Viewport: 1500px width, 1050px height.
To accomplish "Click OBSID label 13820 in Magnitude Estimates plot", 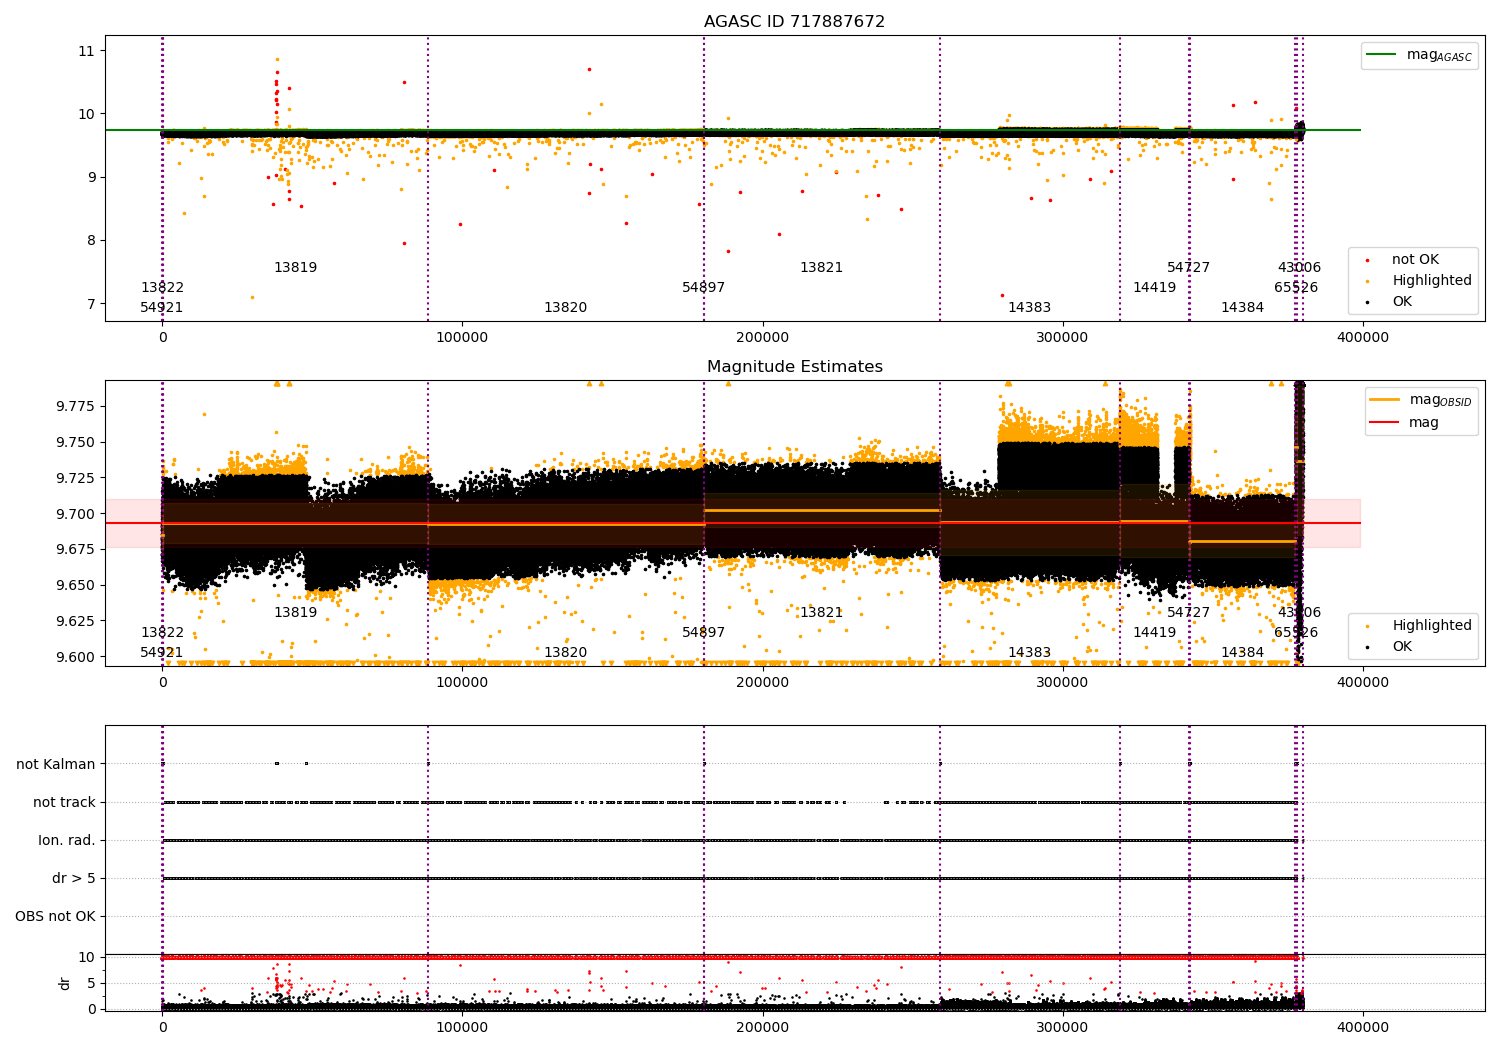I will point(565,653).
